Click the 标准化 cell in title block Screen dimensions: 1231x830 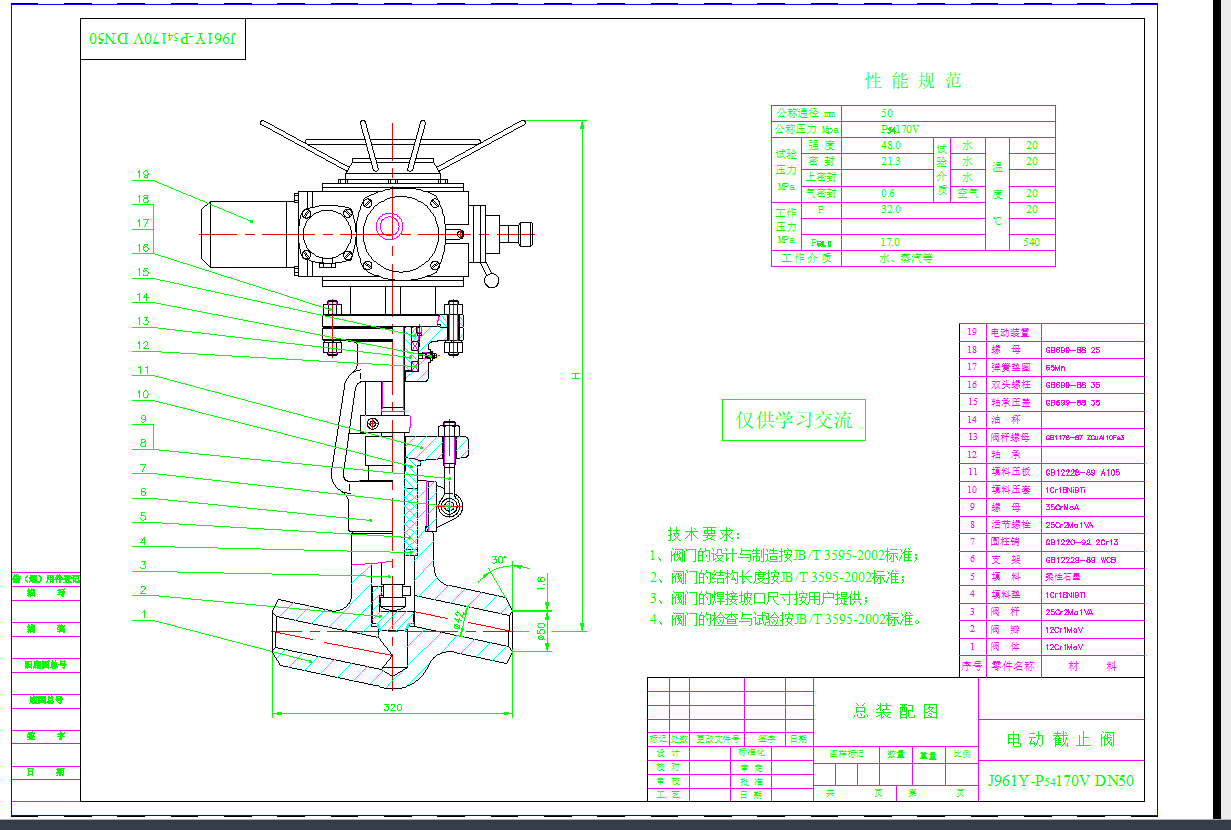click(751, 752)
